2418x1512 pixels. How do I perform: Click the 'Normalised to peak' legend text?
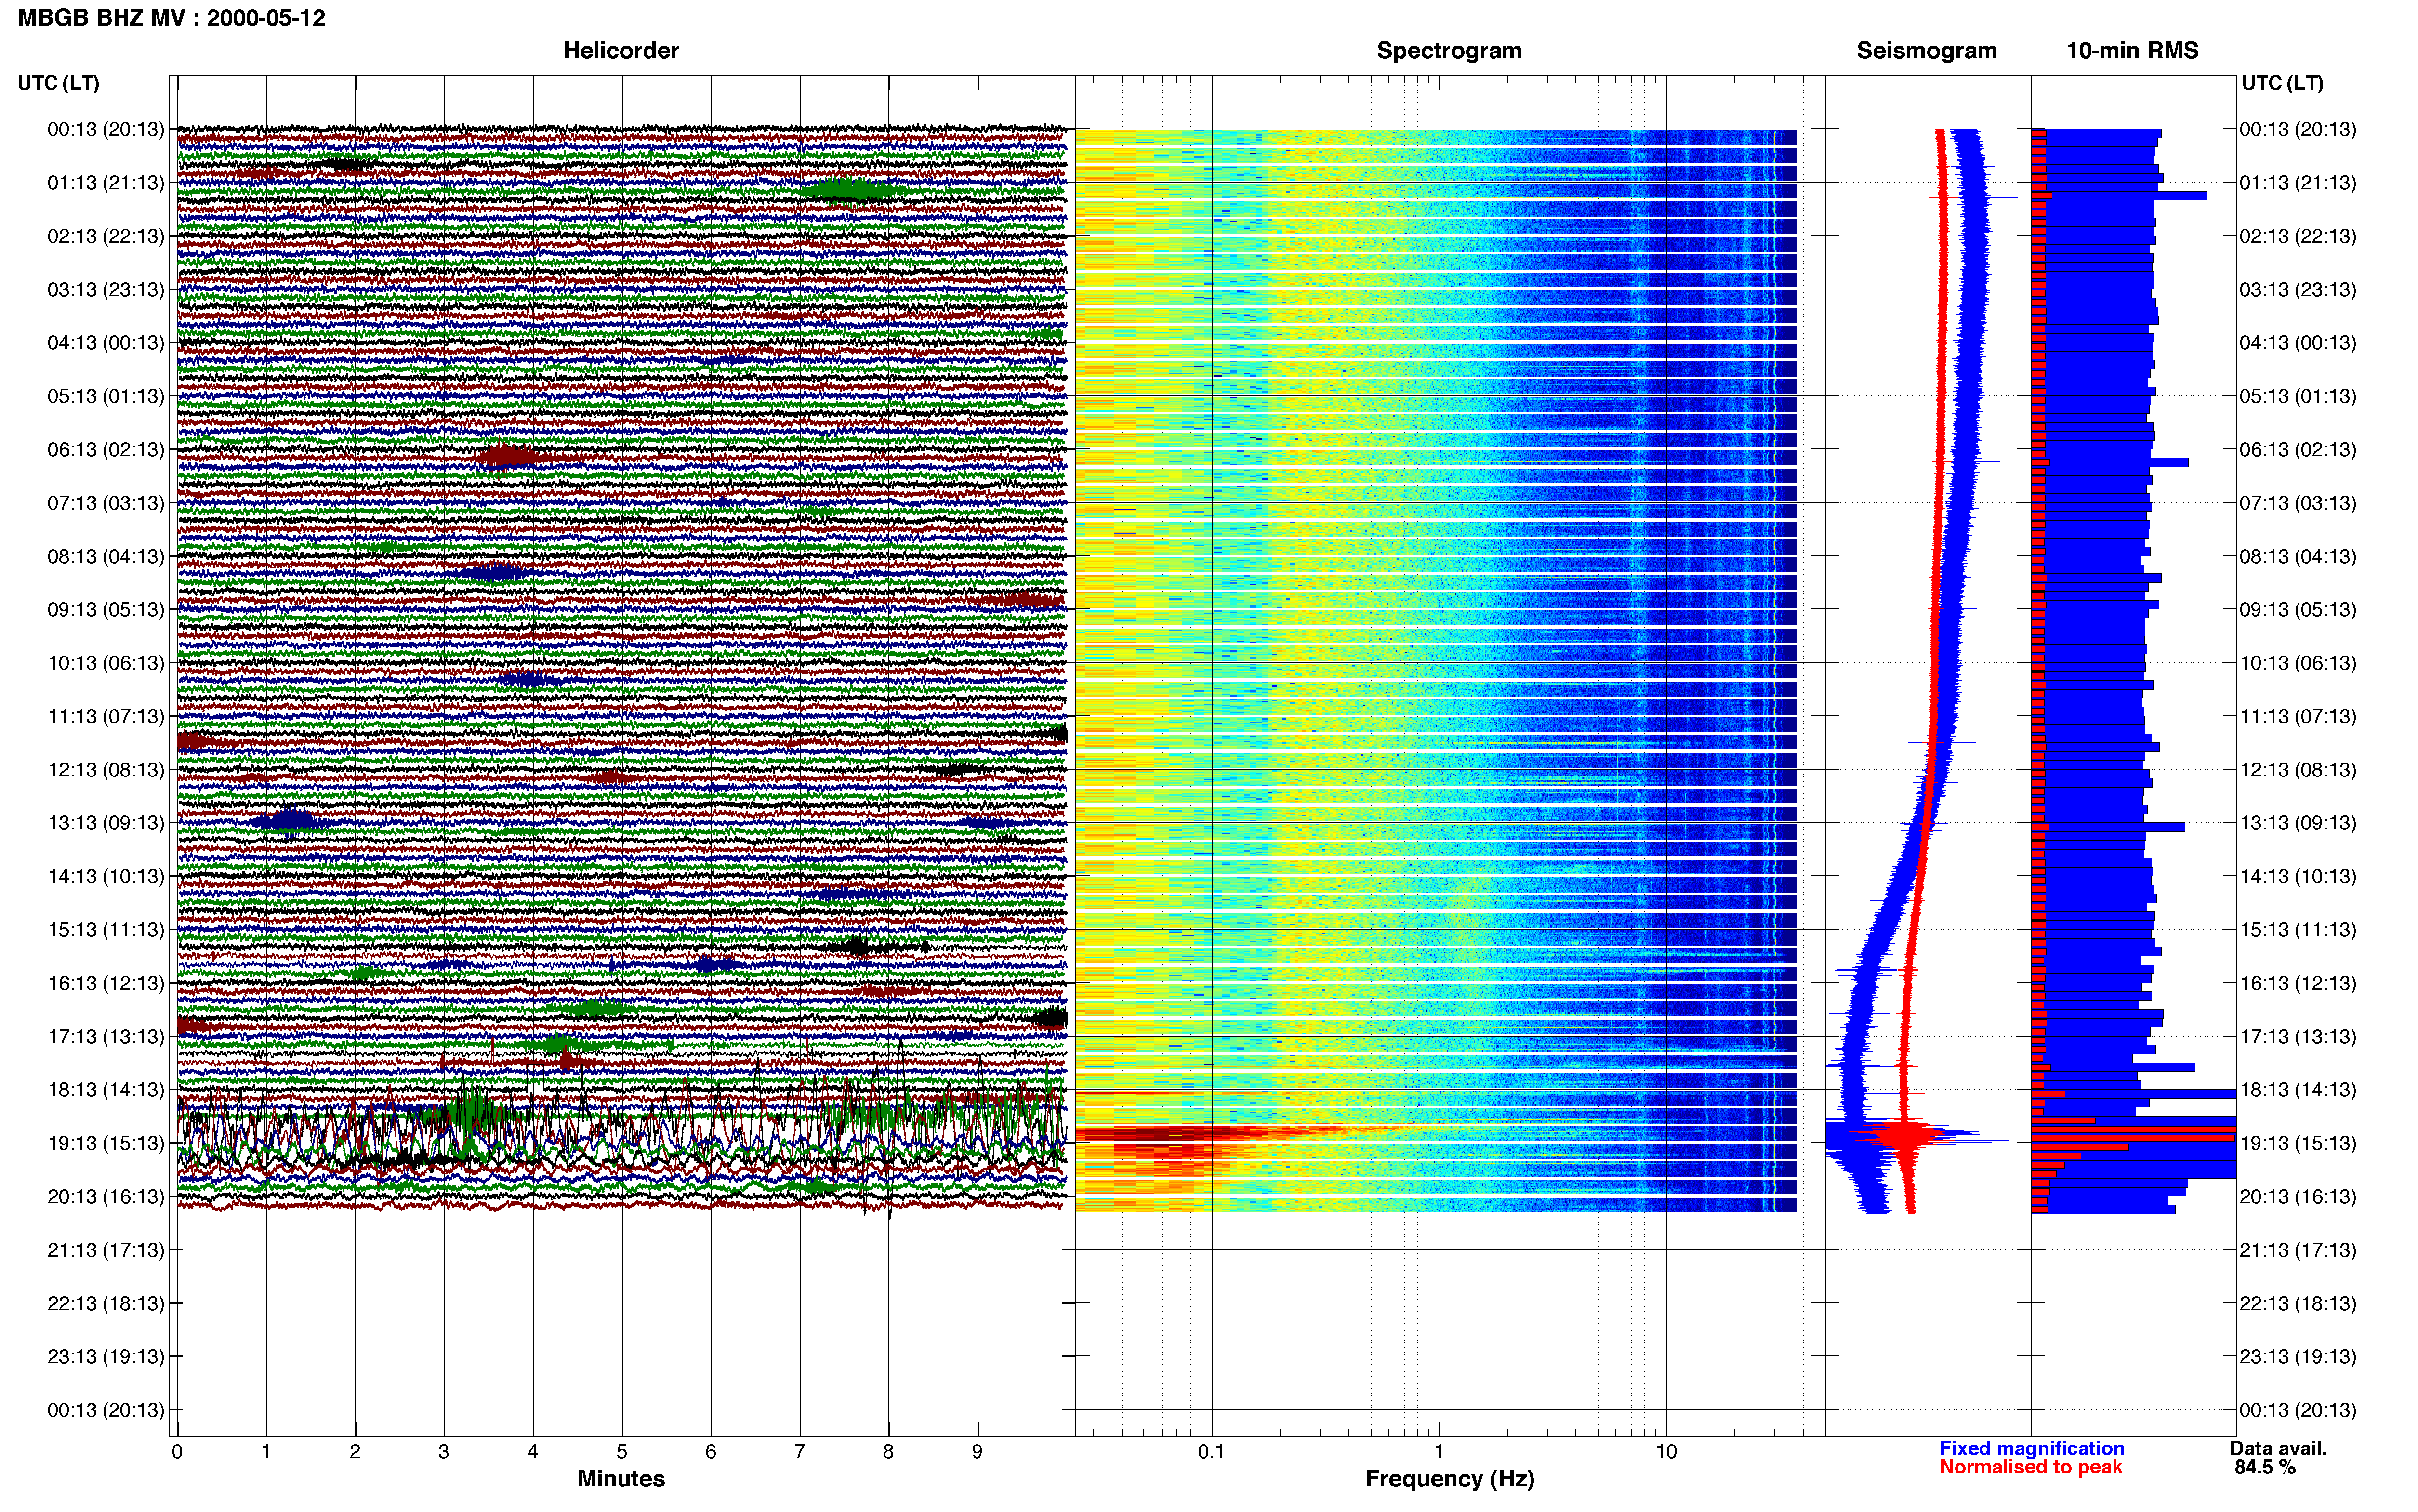tap(2031, 1468)
